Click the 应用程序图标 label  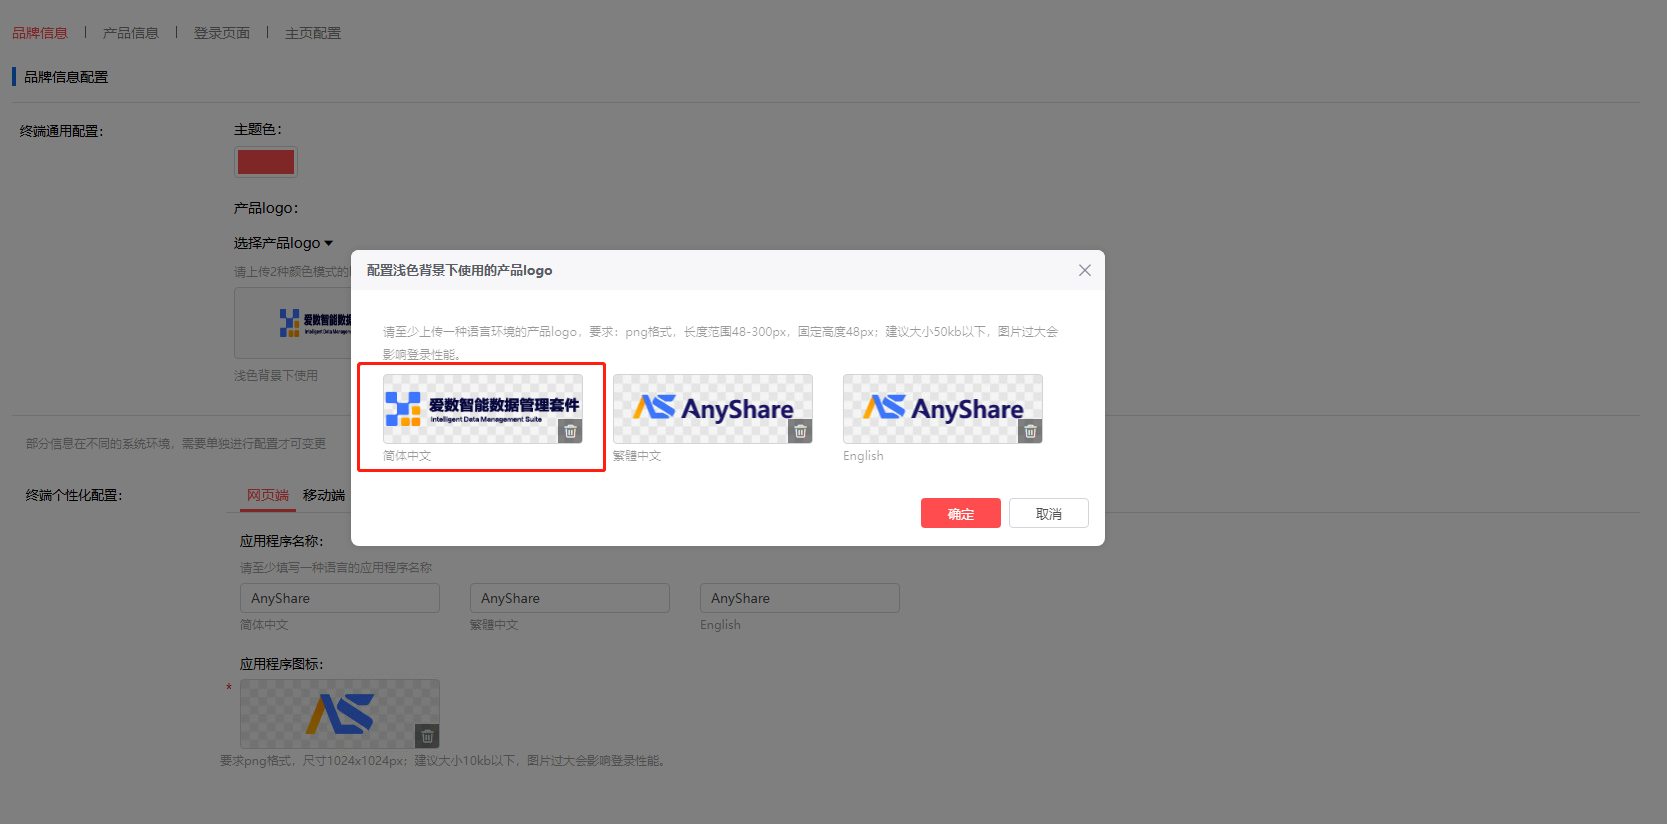point(282,664)
